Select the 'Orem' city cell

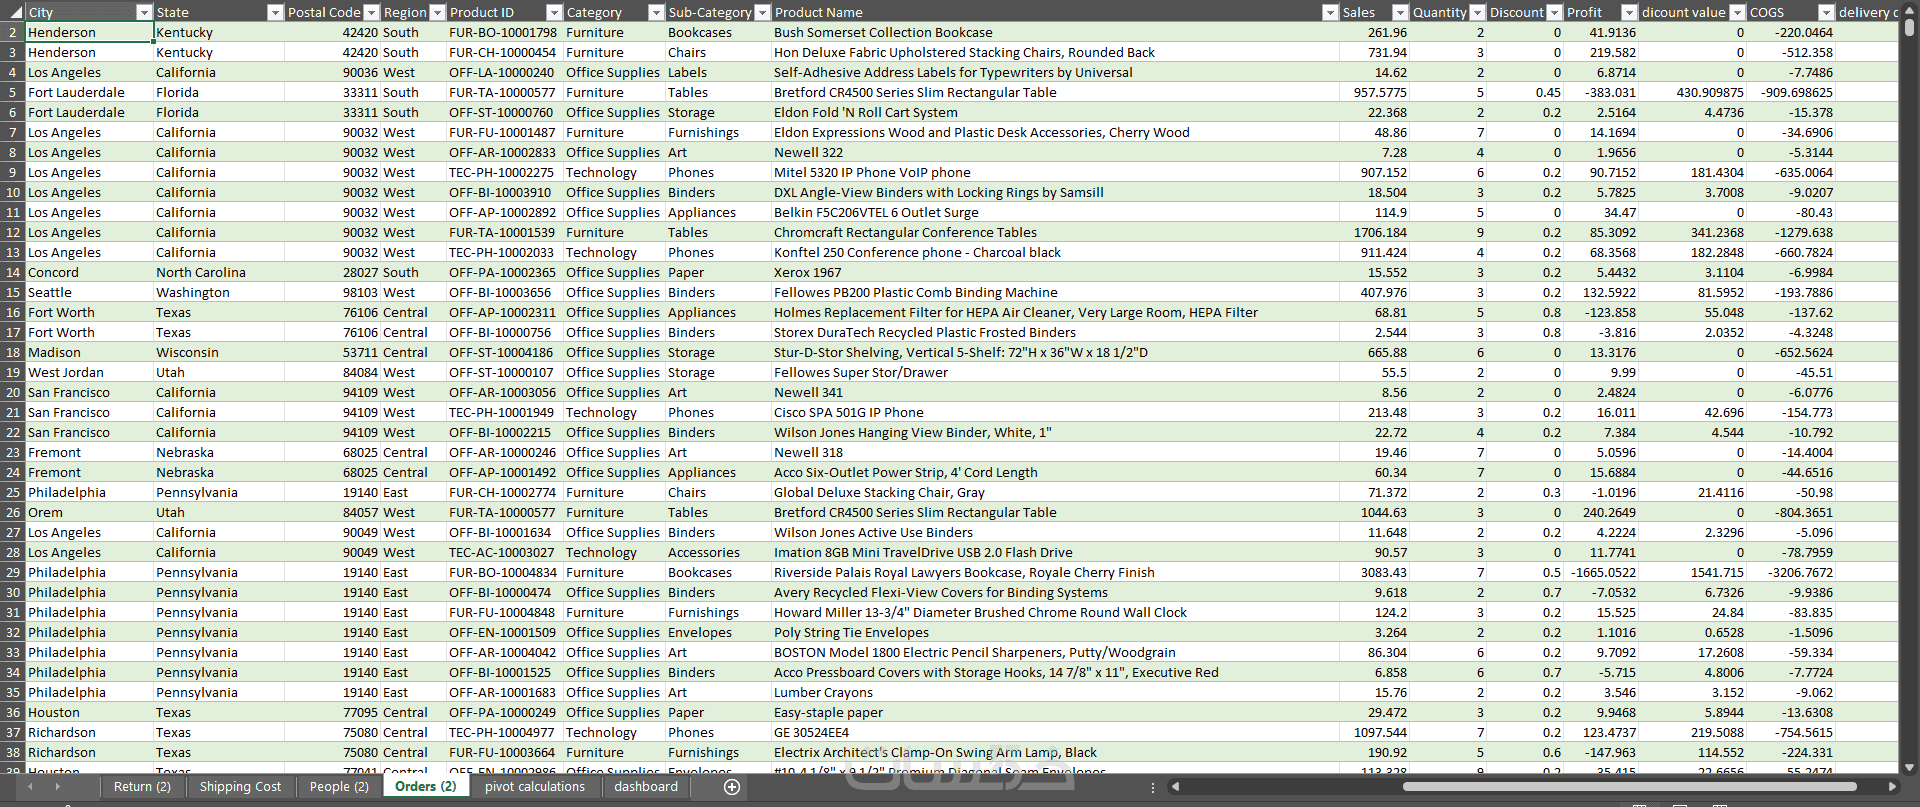coord(90,512)
